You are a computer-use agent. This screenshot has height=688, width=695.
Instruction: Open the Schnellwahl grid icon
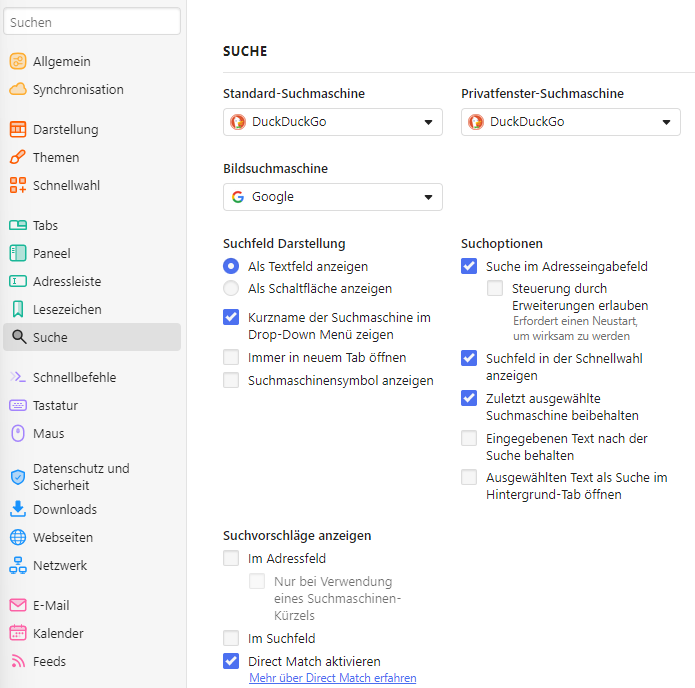[18, 185]
